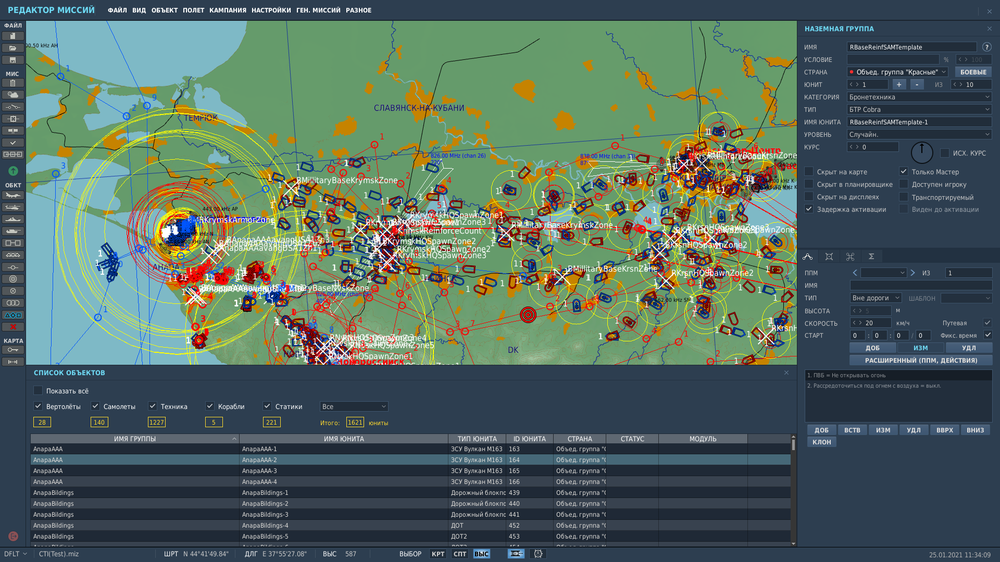Uncheck the Только Мастер checkbox
The image size is (1000, 562).
pos(904,172)
